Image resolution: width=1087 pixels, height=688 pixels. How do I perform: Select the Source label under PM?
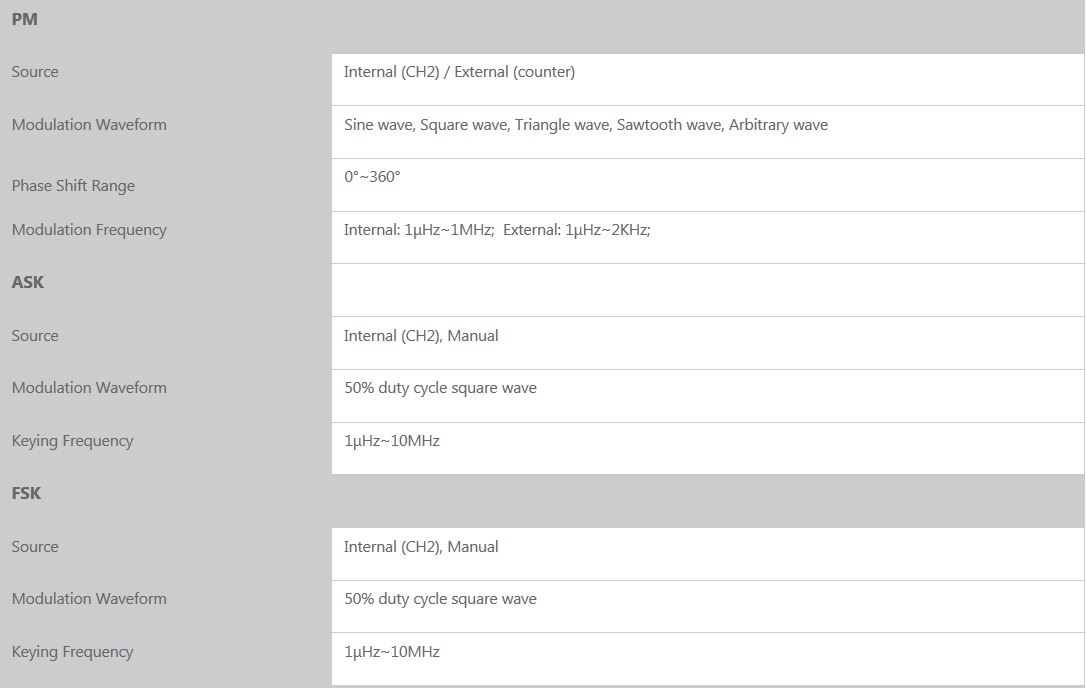(x=35, y=72)
